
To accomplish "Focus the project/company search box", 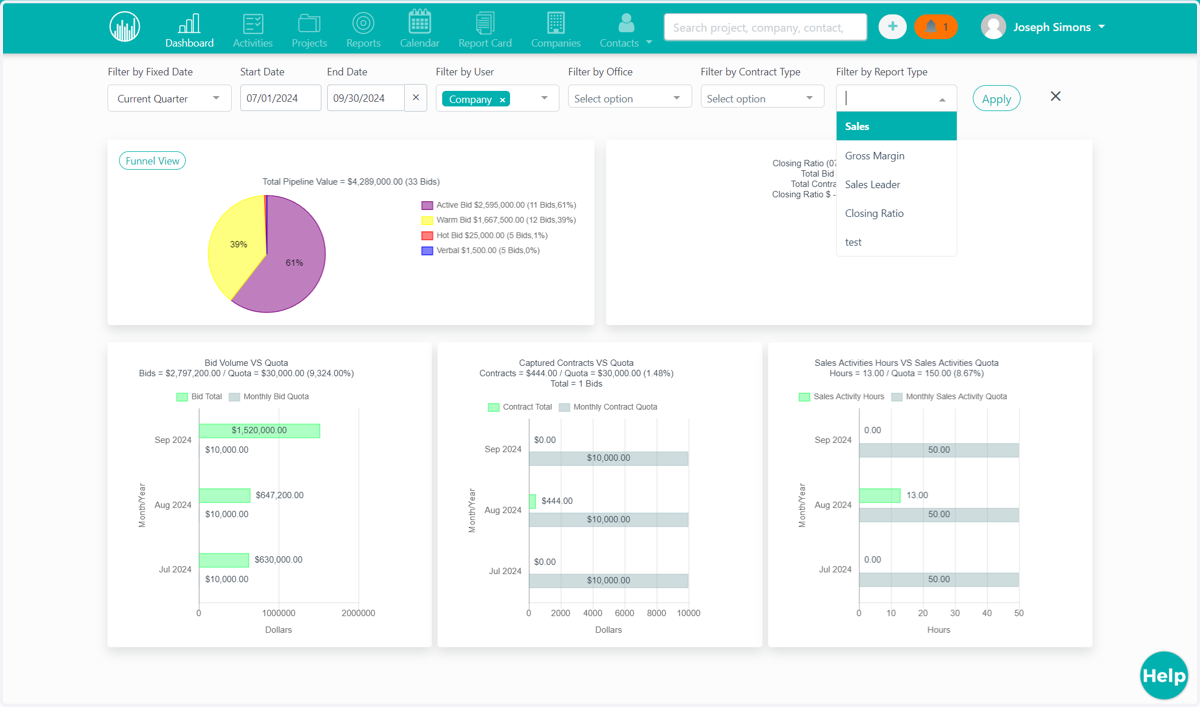I will (766, 27).
